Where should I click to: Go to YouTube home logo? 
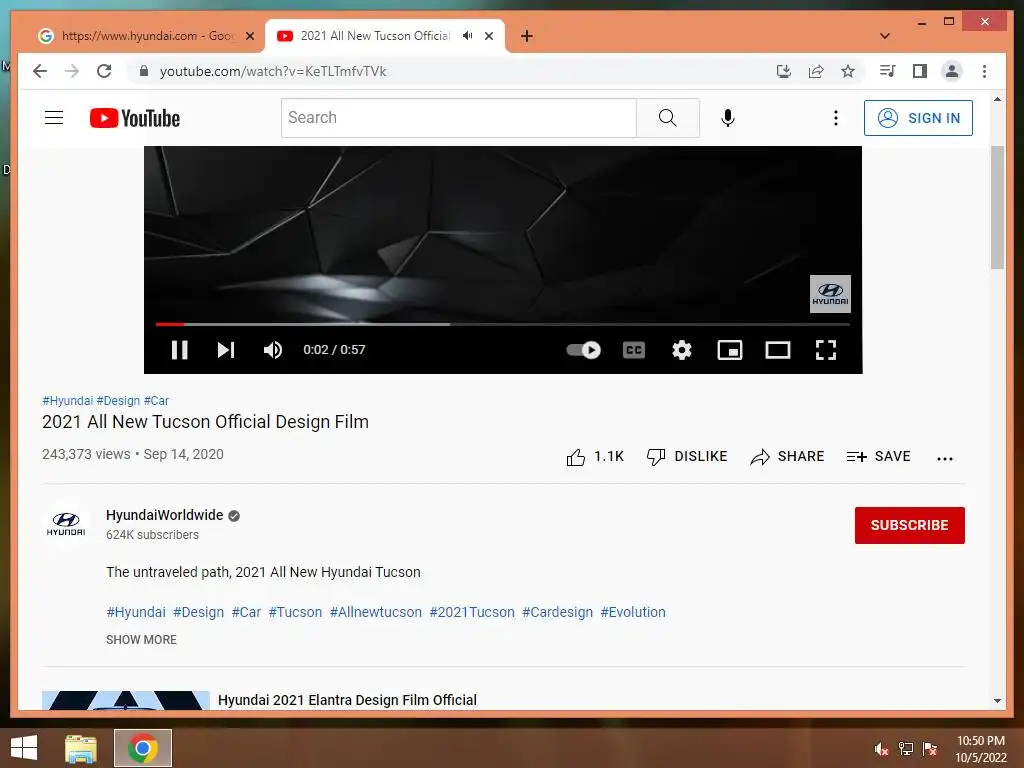(x=135, y=118)
